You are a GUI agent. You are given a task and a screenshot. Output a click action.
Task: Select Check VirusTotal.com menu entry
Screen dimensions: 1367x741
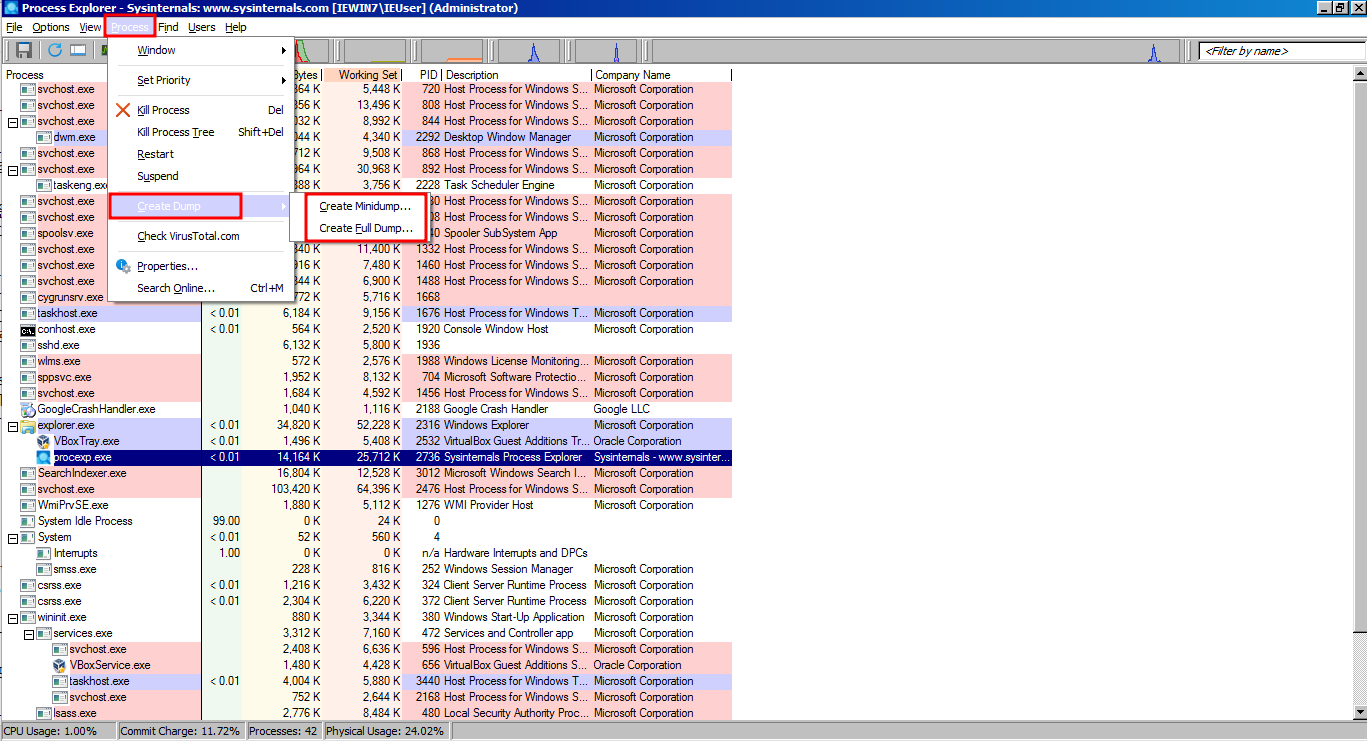pyautogui.click(x=201, y=236)
